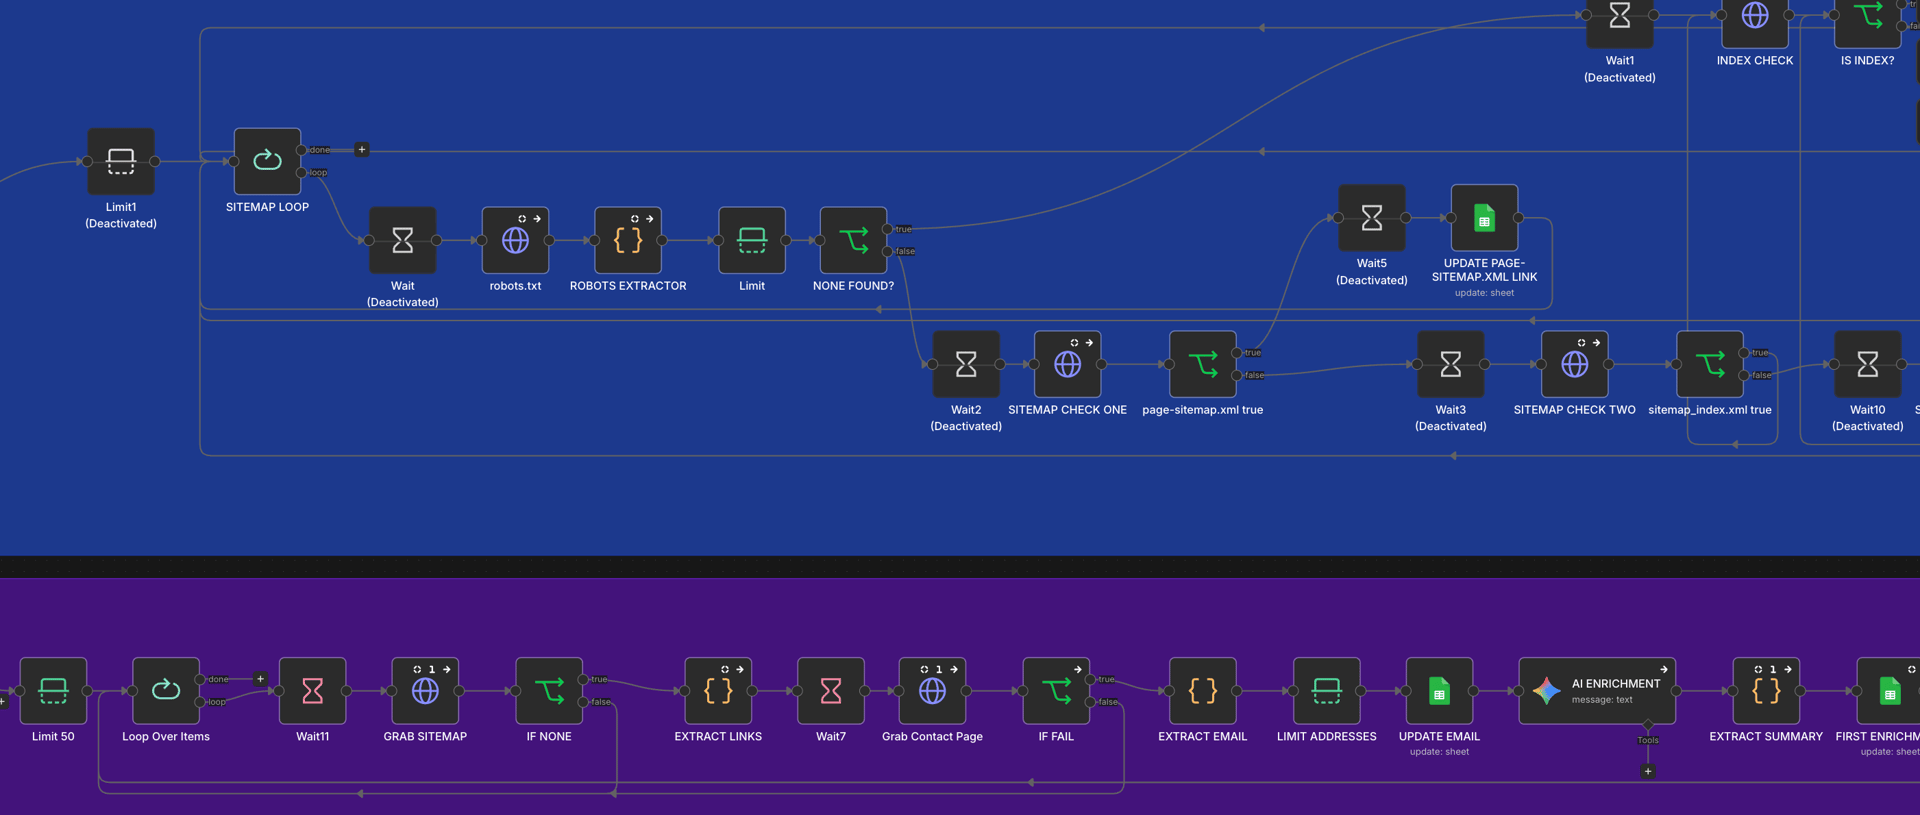This screenshot has width=1920, height=815.
Task: Open the GRAB SITEMAP node
Action: tap(425, 690)
